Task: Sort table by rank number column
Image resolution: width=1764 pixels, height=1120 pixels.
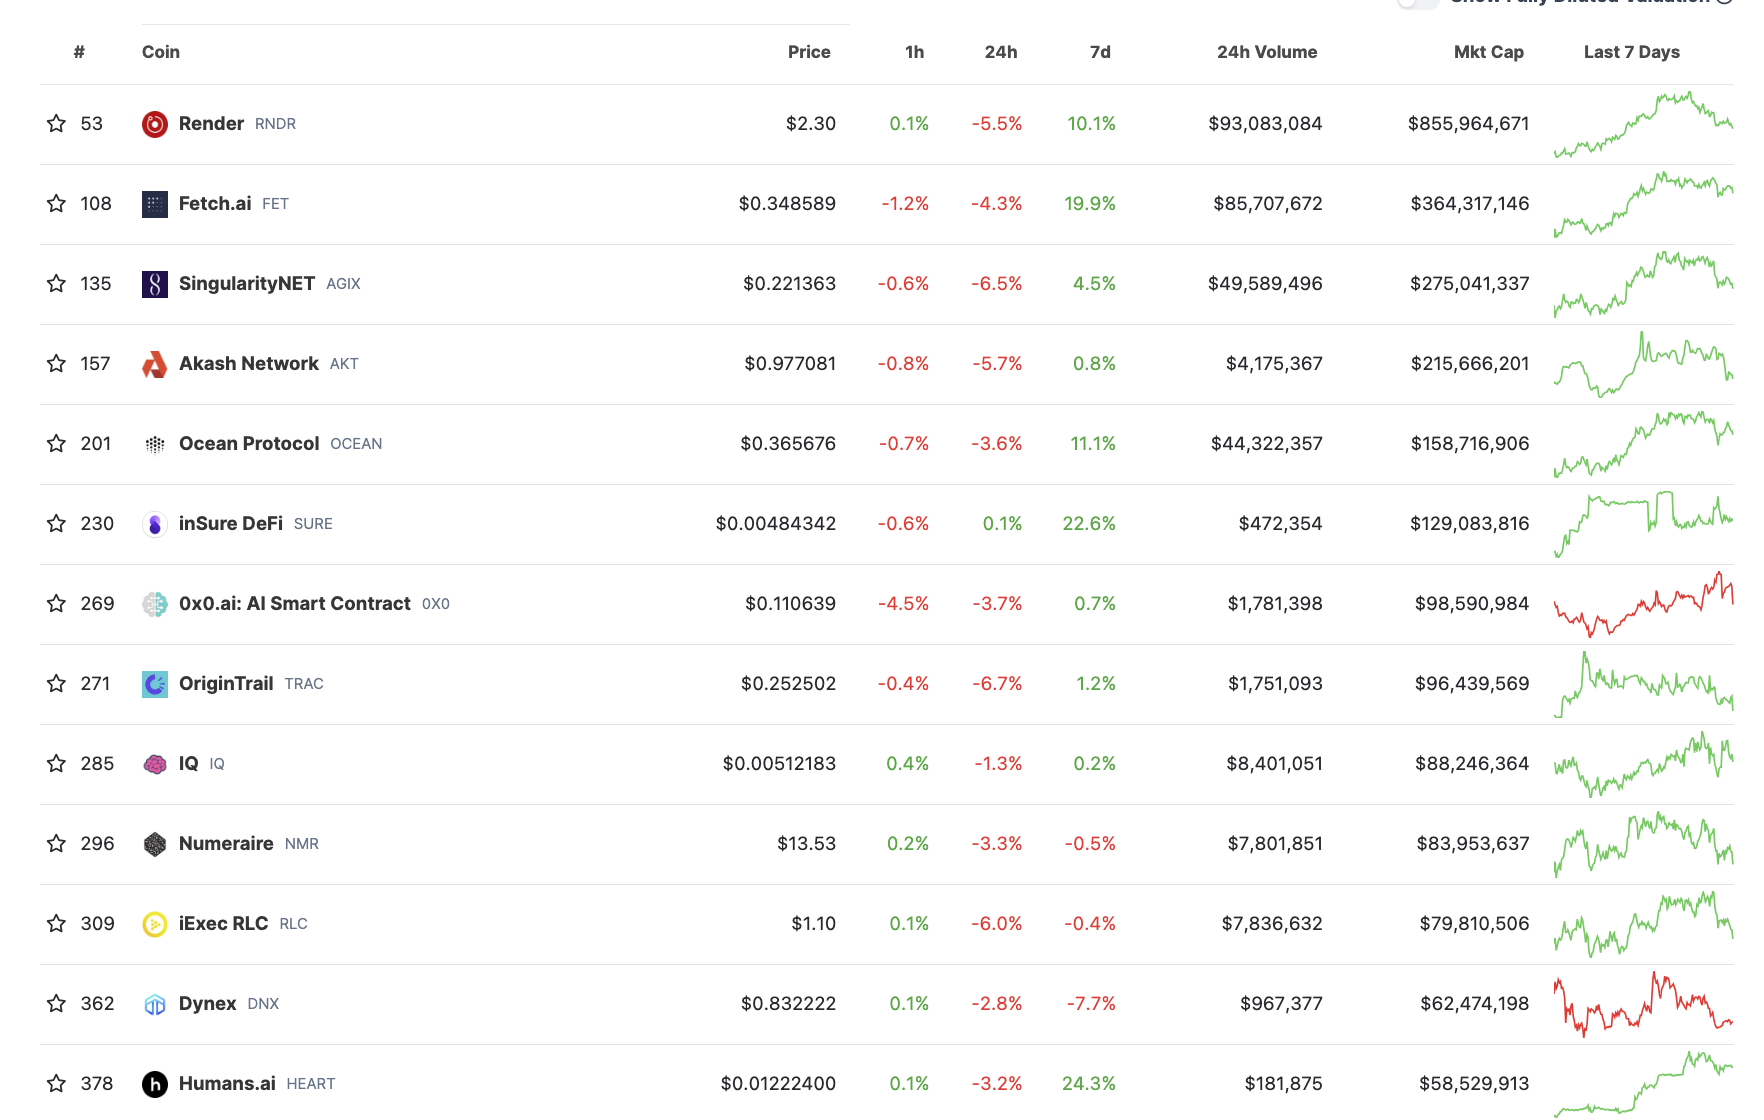Action: (79, 52)
